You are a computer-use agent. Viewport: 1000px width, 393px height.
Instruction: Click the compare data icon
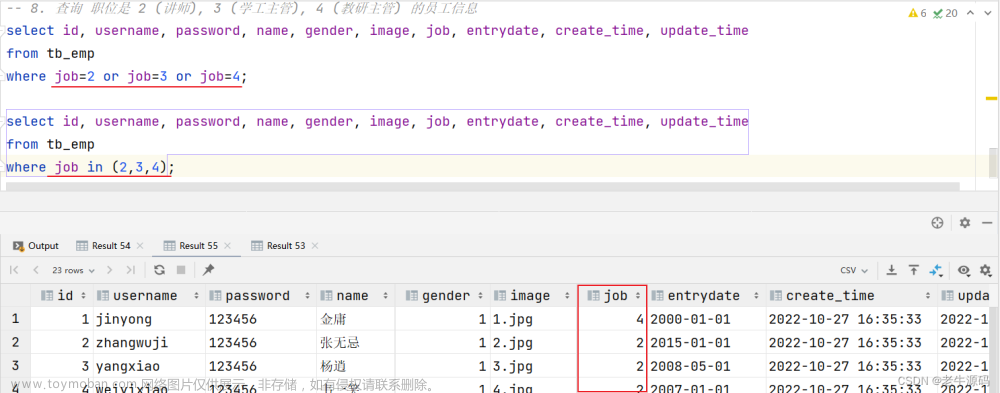[936, 270]
